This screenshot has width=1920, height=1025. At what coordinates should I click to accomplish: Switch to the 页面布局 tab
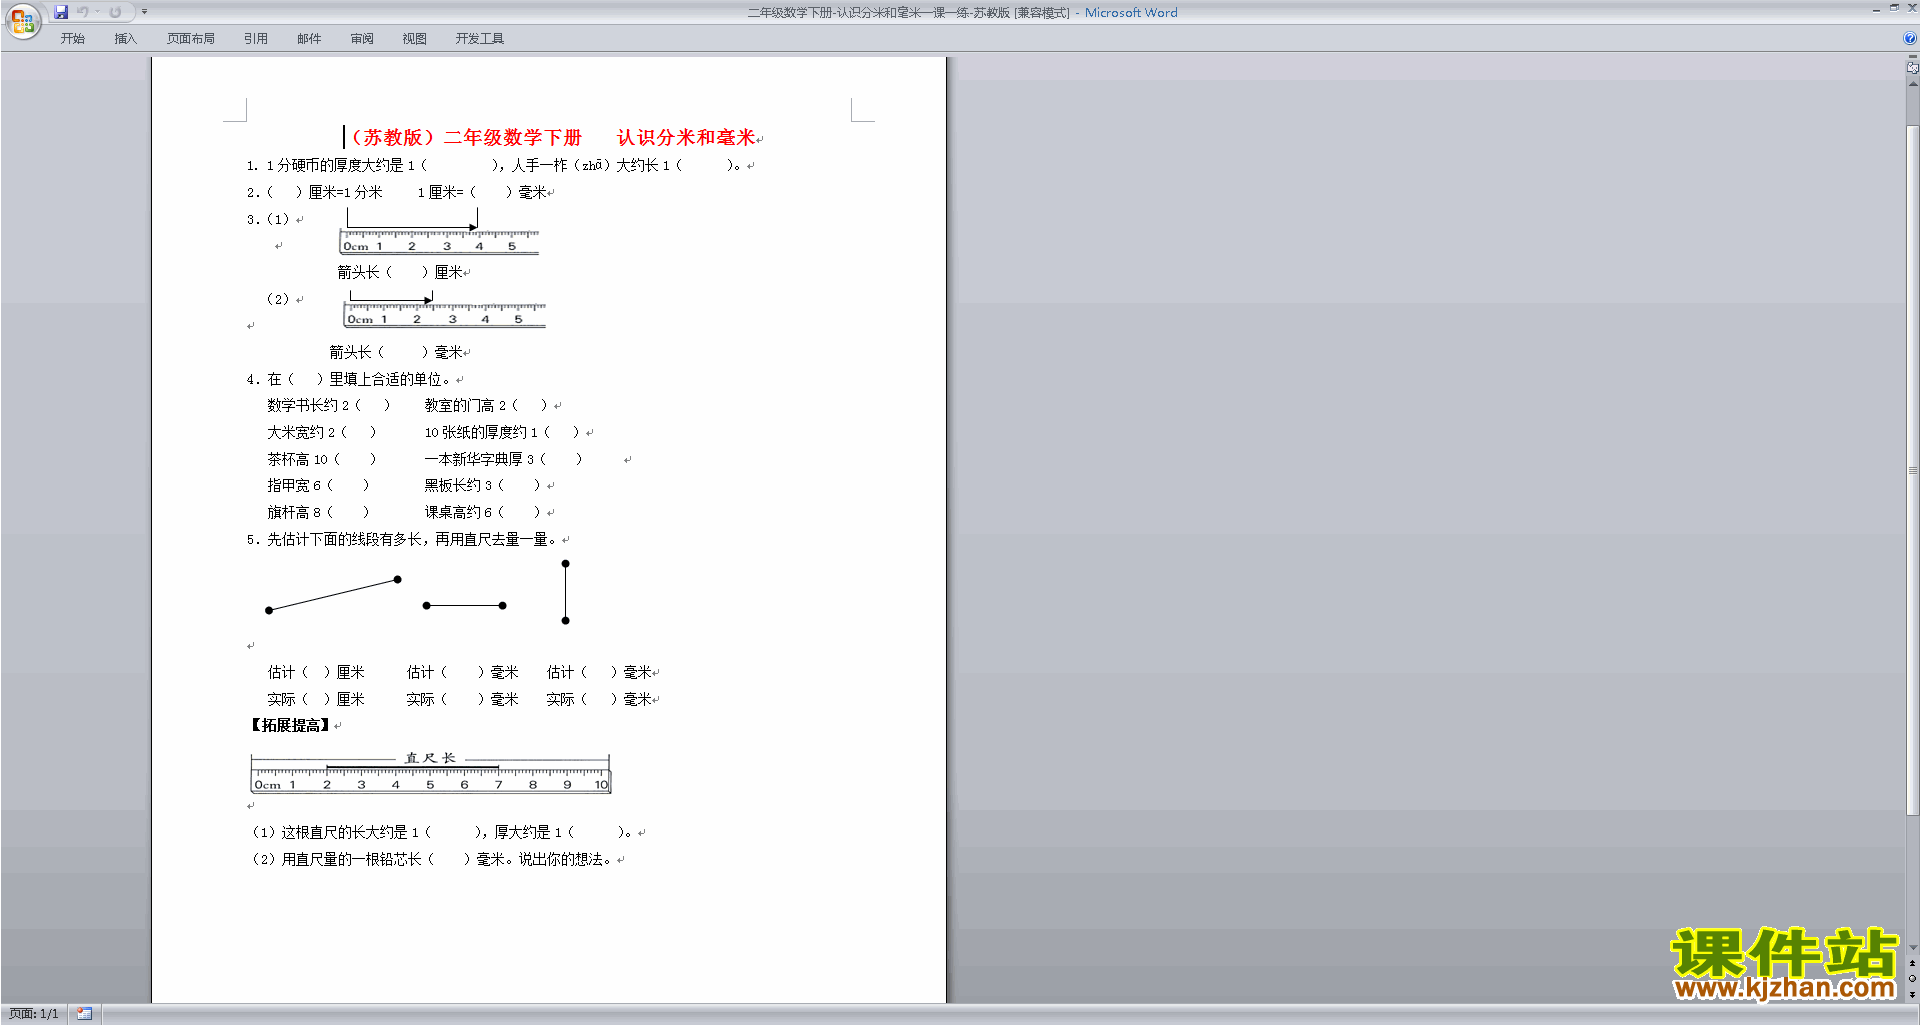(x=191, y=39)
